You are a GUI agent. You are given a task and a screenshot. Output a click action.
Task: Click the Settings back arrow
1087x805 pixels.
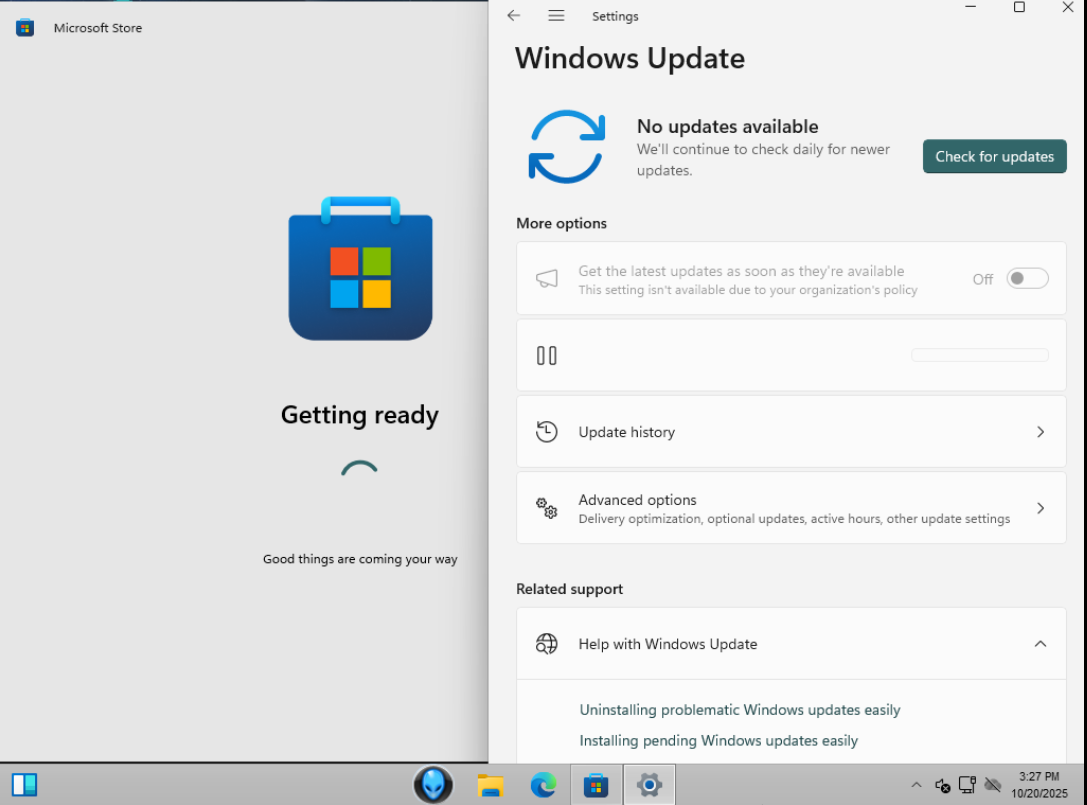point(513,16)
